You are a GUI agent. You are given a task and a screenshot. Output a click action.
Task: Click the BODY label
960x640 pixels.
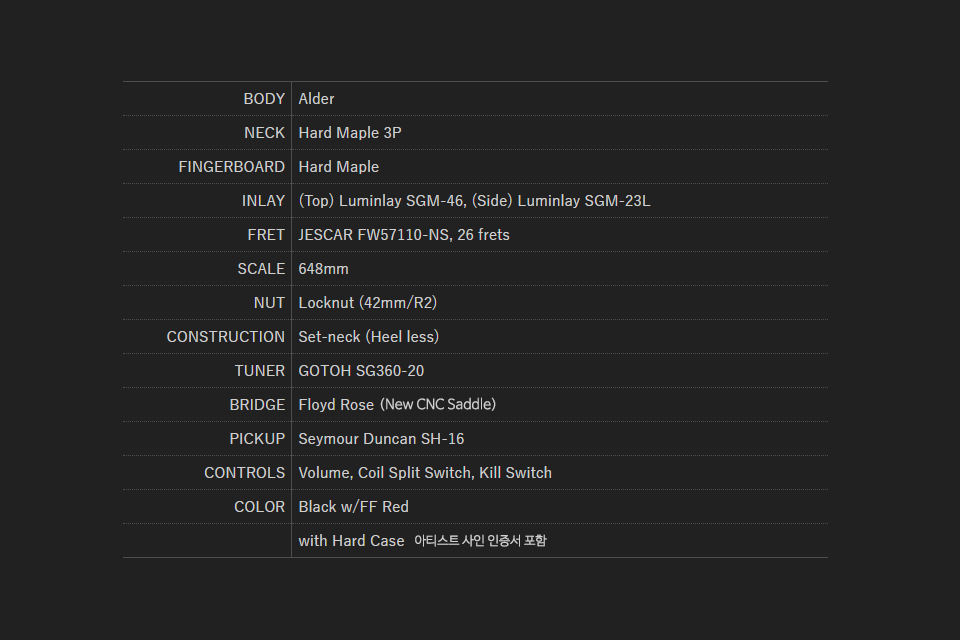[x=264, y=99]
